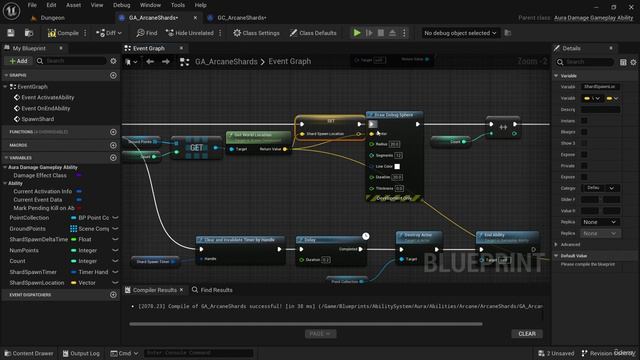Screen dimensions: 640x360
Task: Toggle visibility eye for PointCollection variable
Action: click(115, 218)
